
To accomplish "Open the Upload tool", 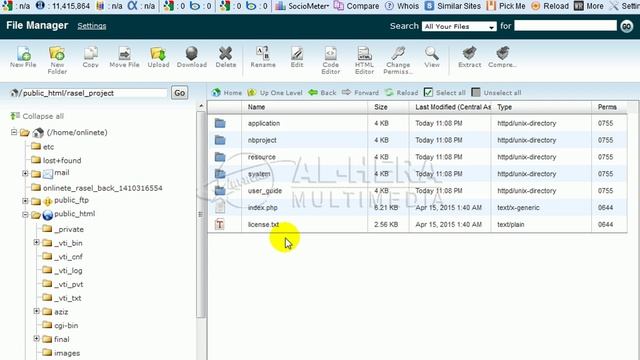I will point(158,57).
